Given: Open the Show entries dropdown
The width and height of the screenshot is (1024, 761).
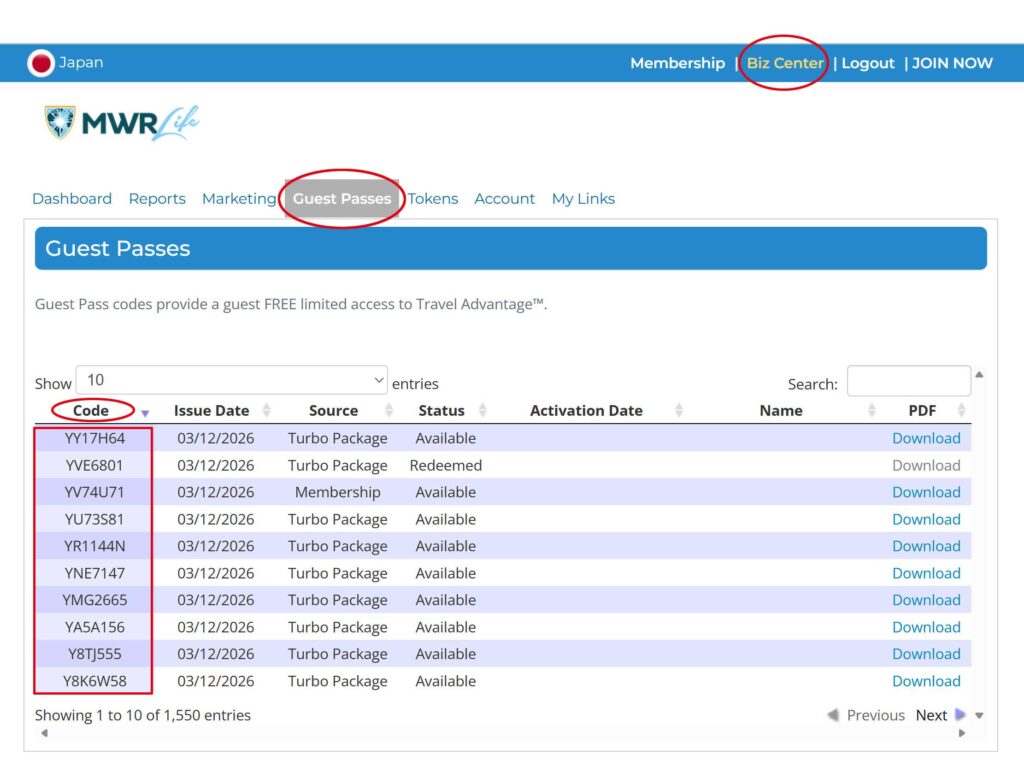Looking at the screenshot, I should click(x=231, y=381).
